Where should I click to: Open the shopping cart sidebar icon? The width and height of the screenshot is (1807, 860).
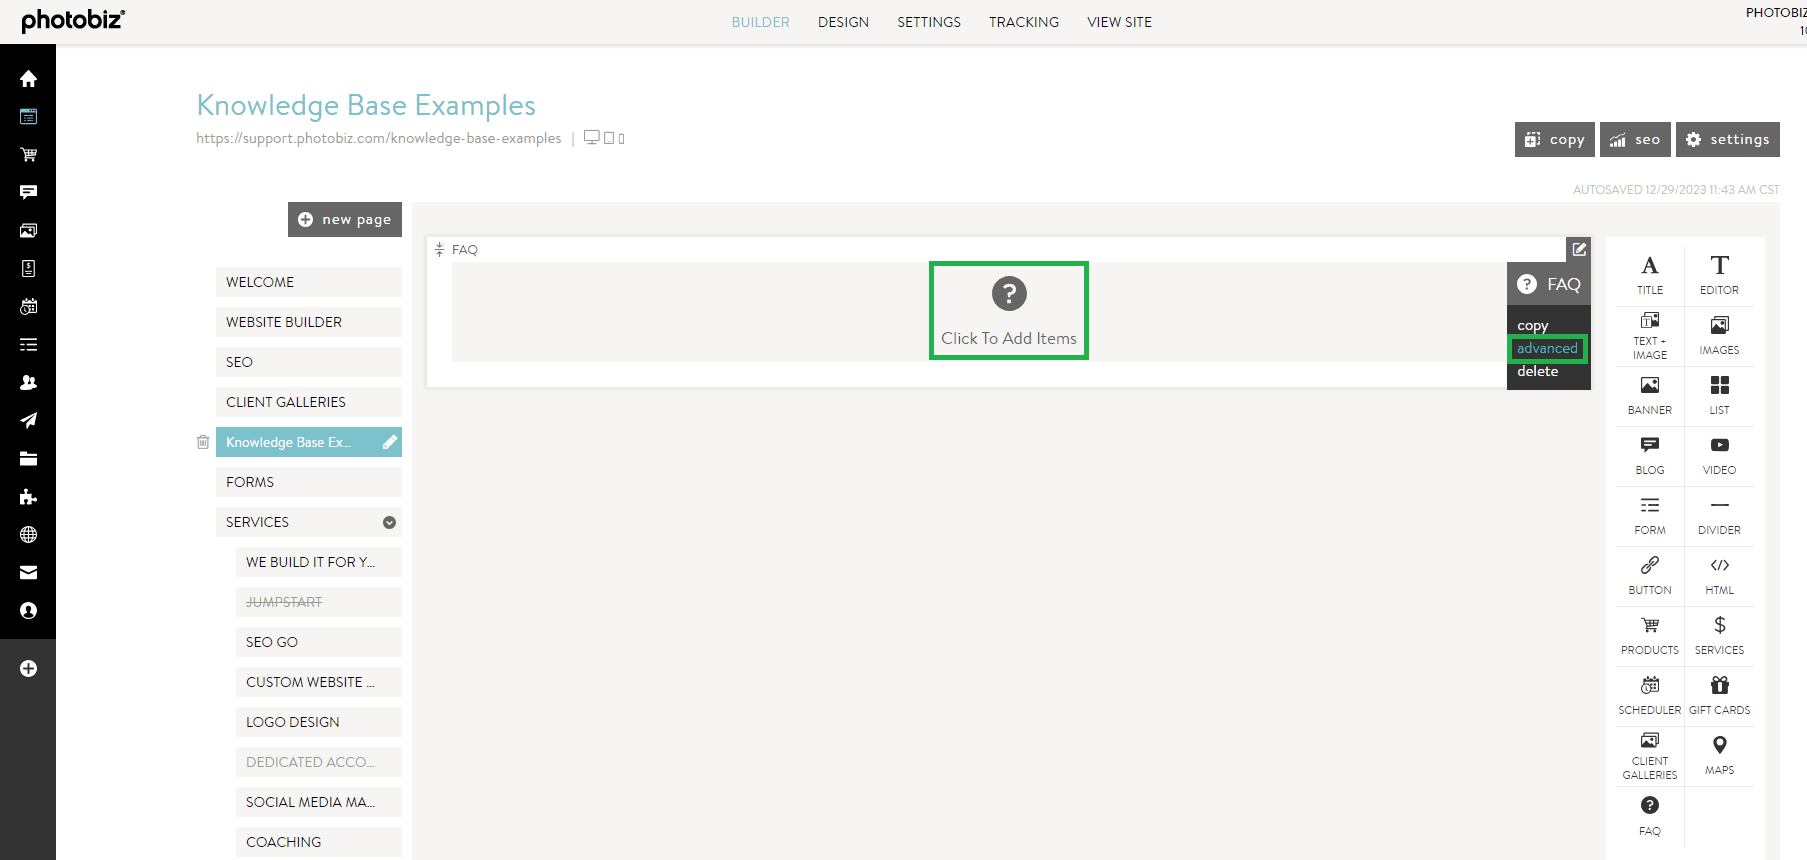click(x=28, y=154)
